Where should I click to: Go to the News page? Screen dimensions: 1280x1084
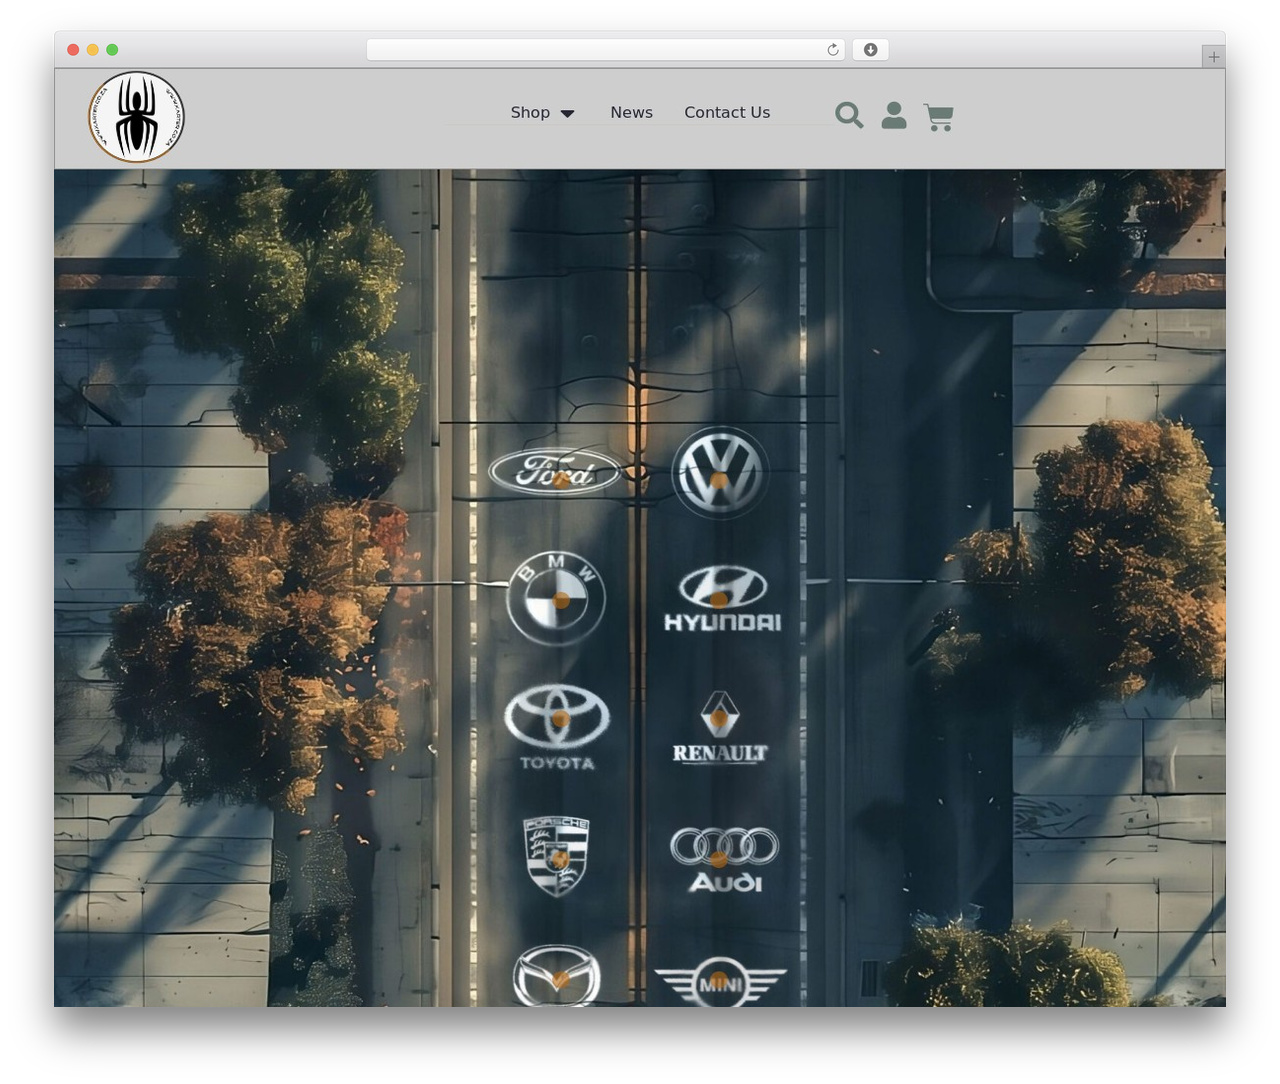(x=631, y=112)
